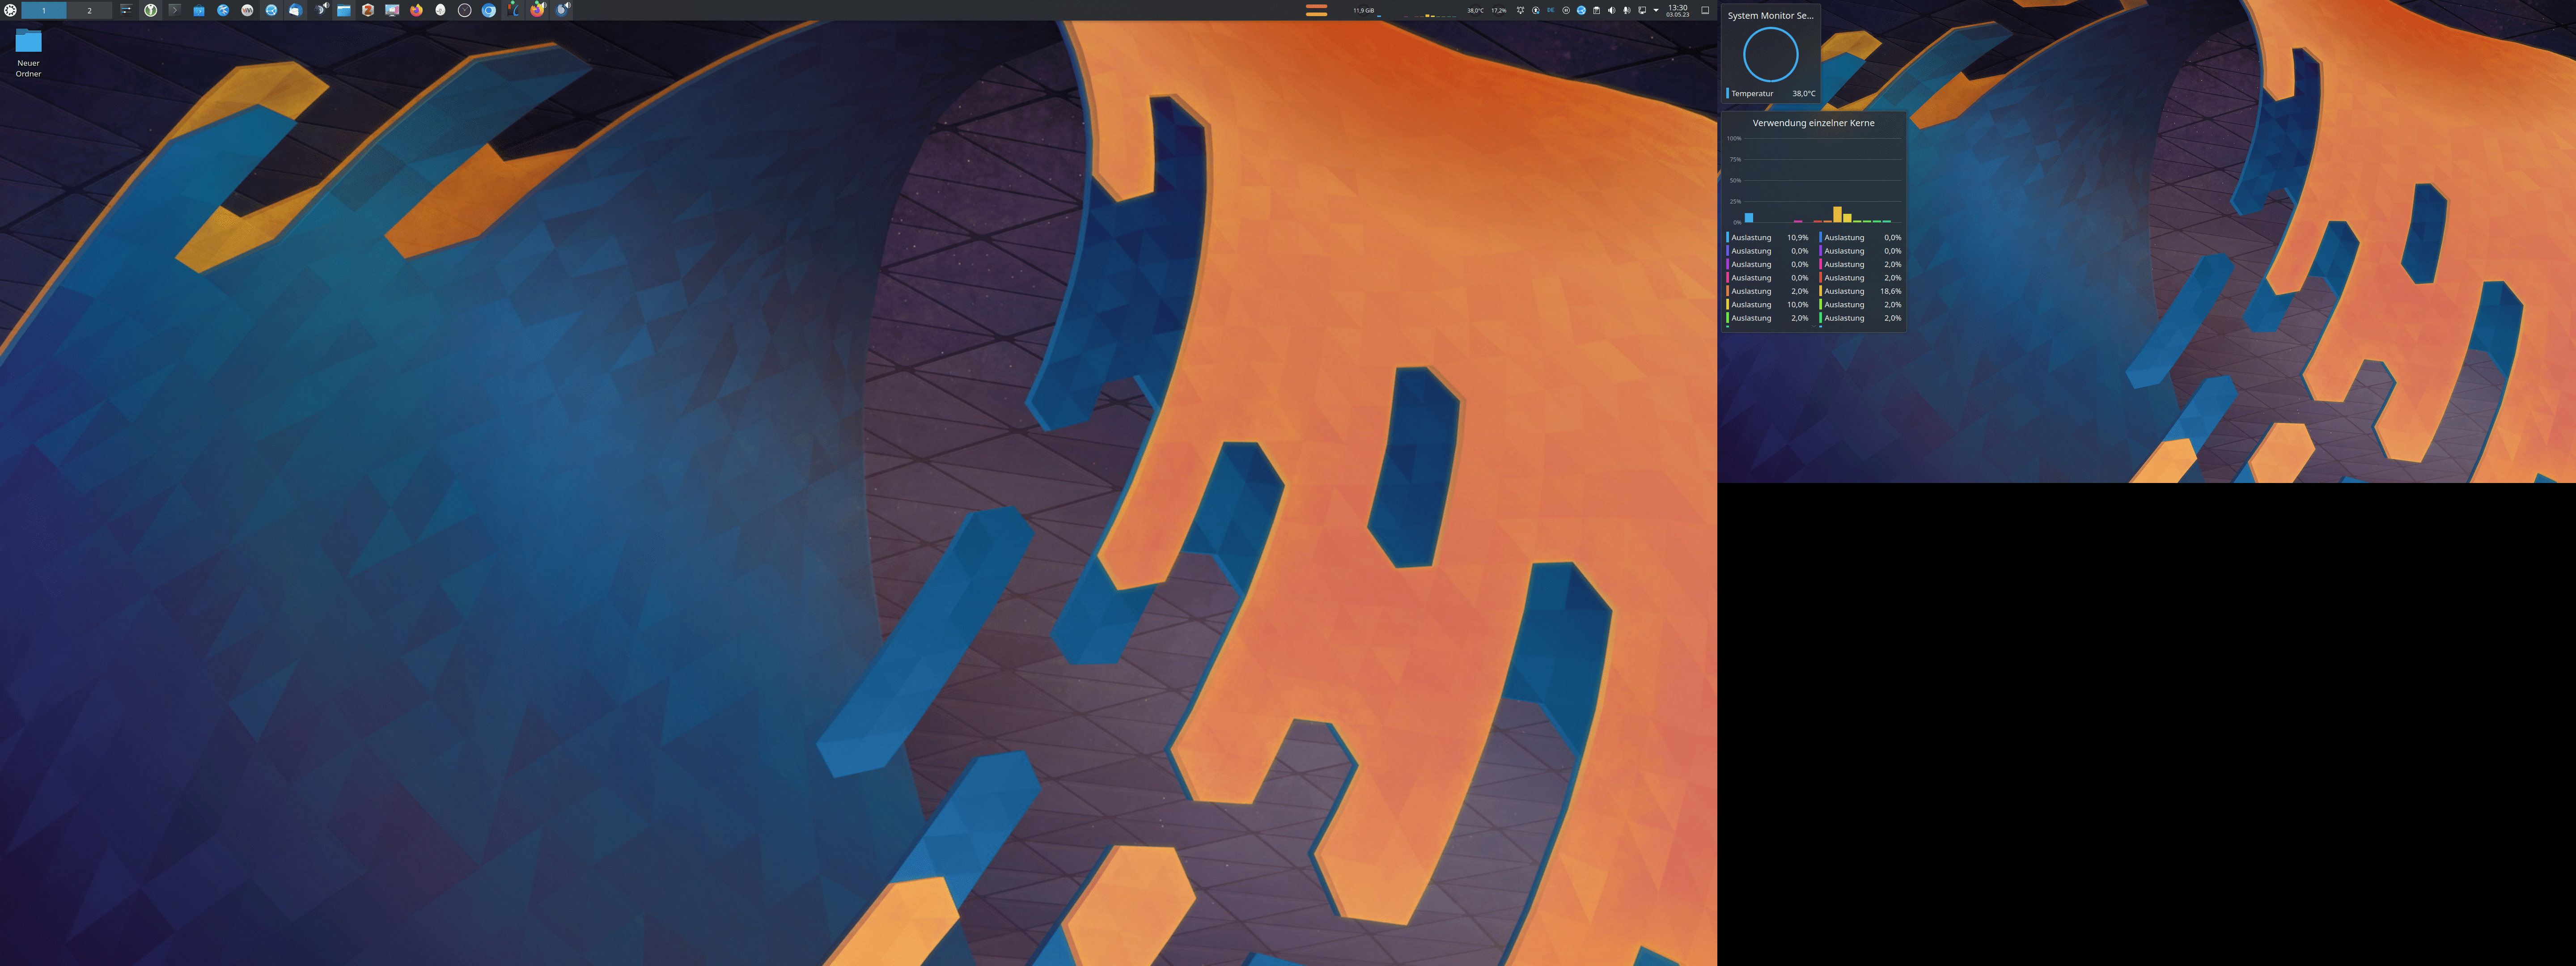
Task: Switch to virtual desktop 2
Action: click(89, 10)
